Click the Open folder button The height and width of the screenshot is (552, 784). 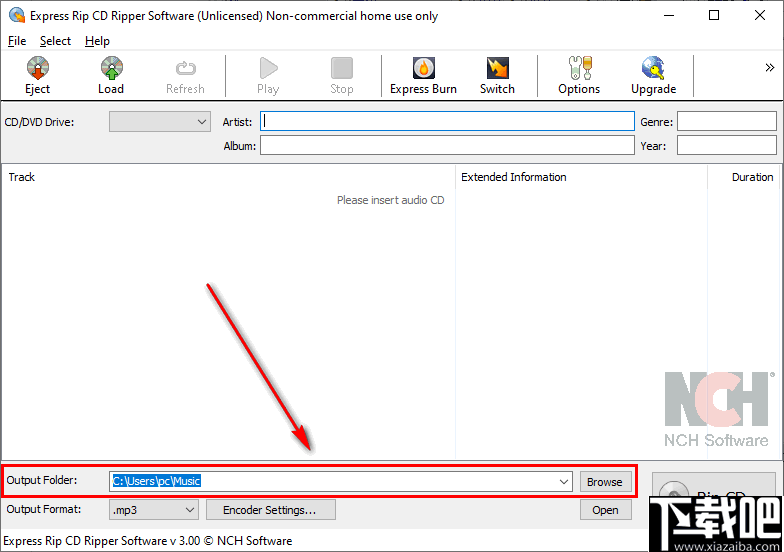point(606,510)
